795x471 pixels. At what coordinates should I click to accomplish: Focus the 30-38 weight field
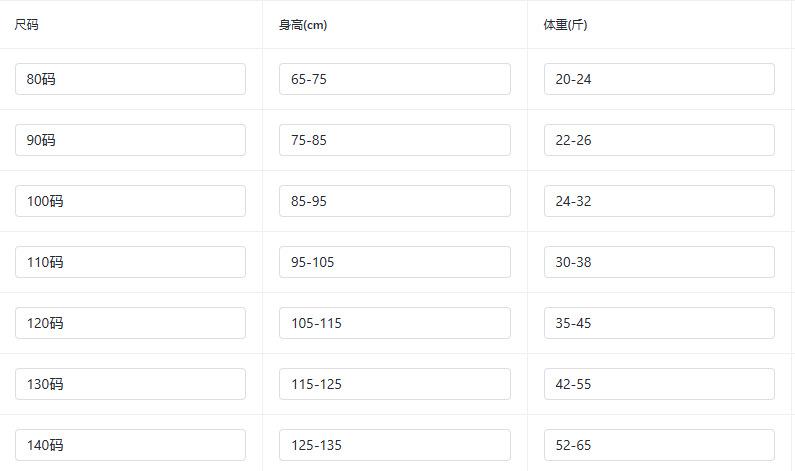[659, 262]
